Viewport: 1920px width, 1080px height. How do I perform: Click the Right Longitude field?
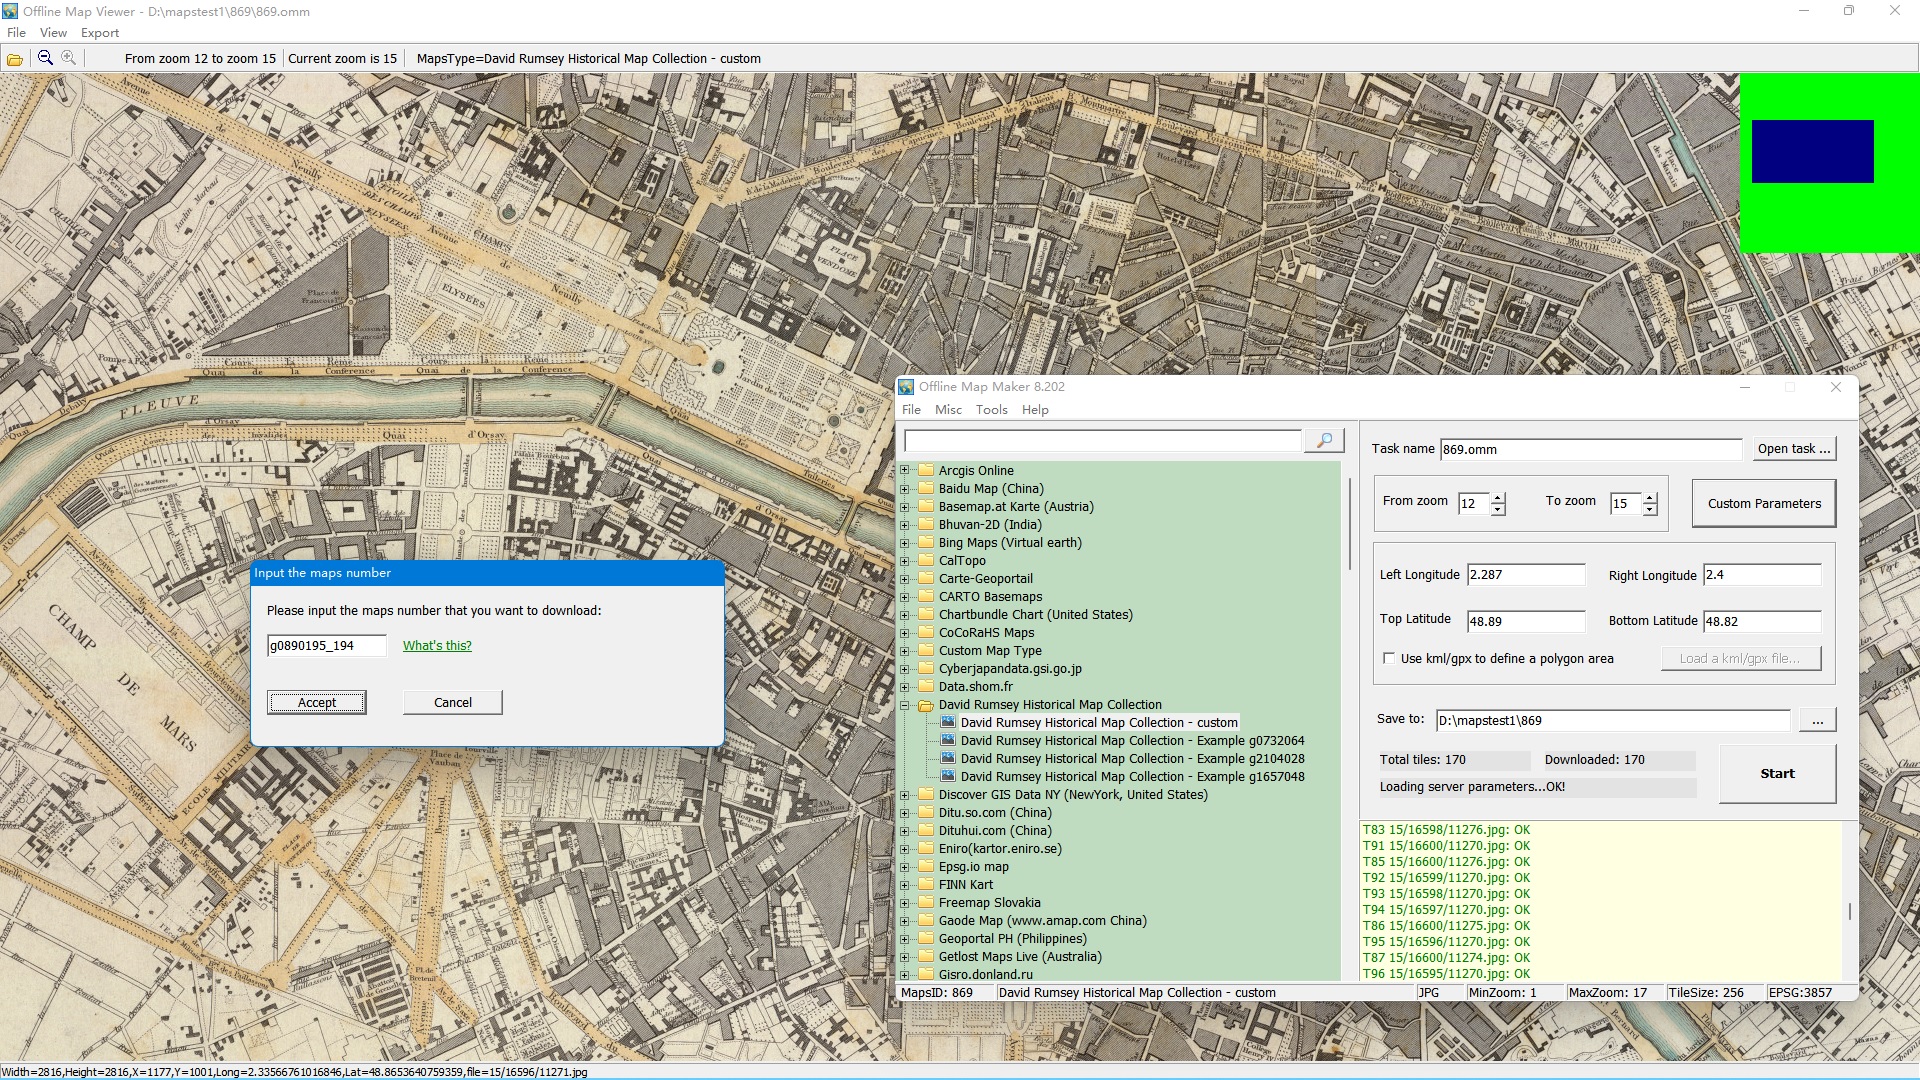pos(1762,575)
